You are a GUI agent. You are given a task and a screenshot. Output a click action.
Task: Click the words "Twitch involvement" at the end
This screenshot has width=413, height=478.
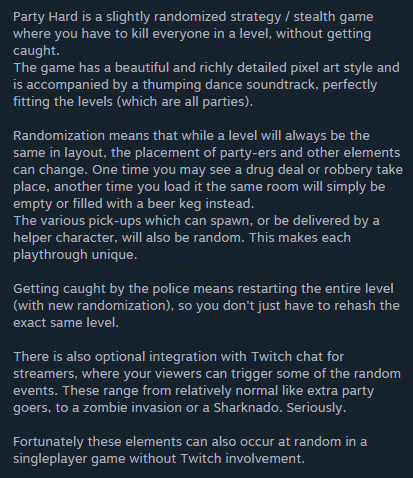[243, 459]
